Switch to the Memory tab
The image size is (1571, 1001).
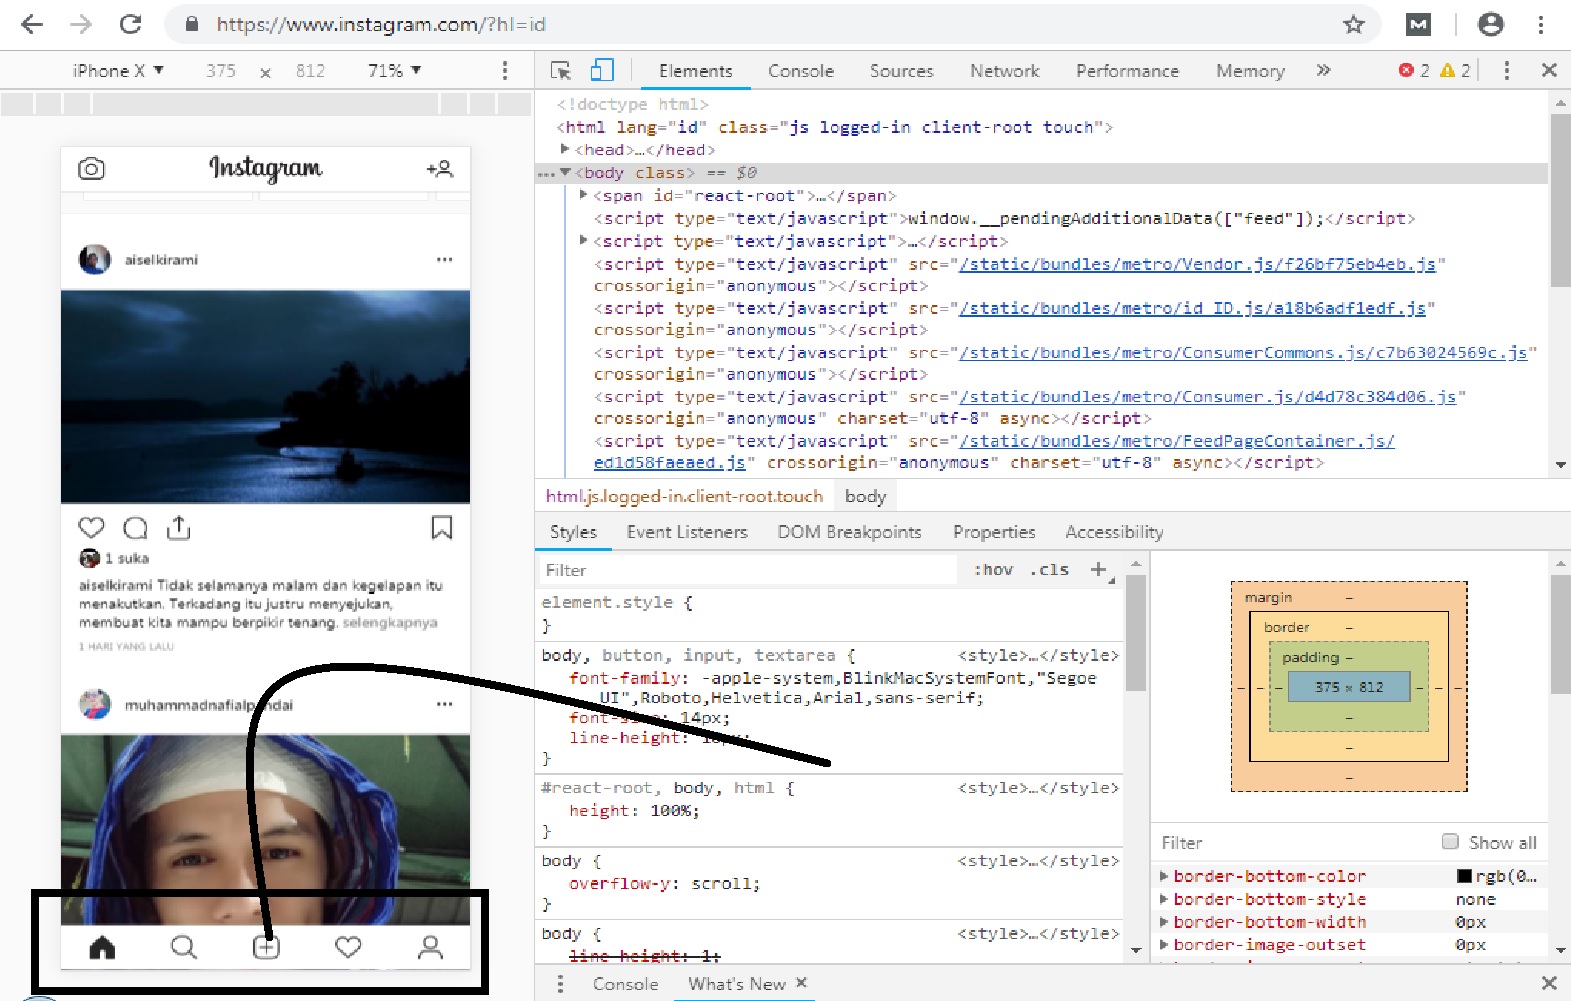(x=1250, y=71)
